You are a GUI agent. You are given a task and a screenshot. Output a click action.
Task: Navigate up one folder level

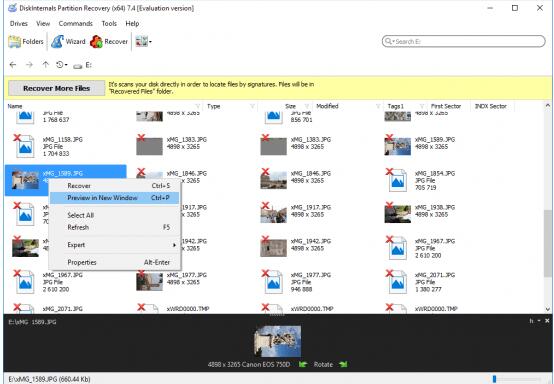[x=46, y=65]
